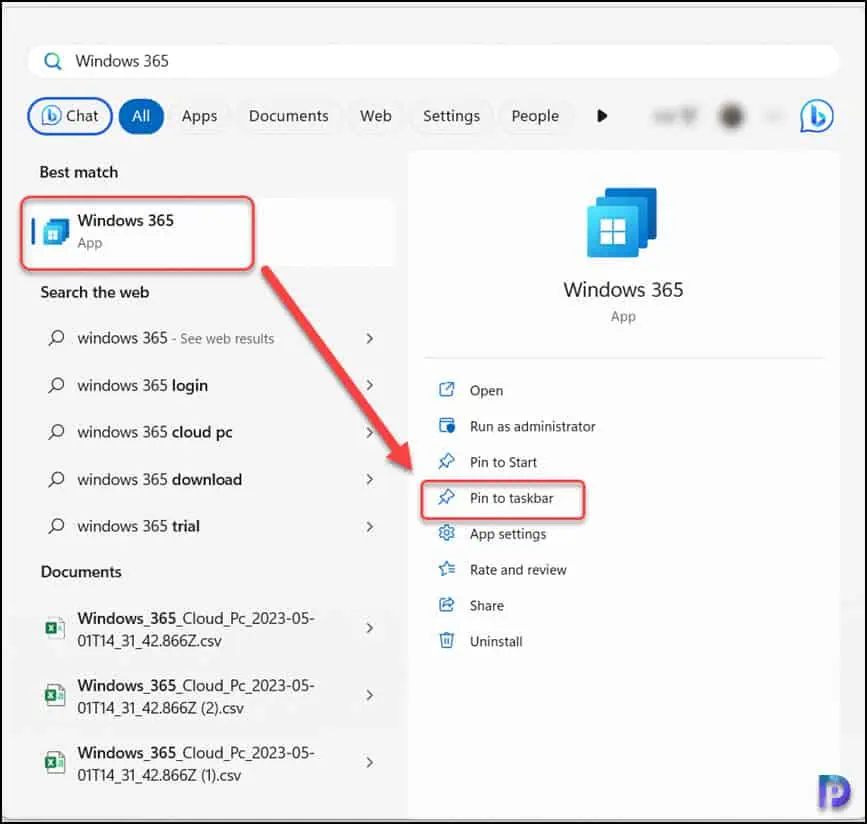Click the star icon beside Rate and review
Viewport: 867px width, 824px height.
(447, 569)
